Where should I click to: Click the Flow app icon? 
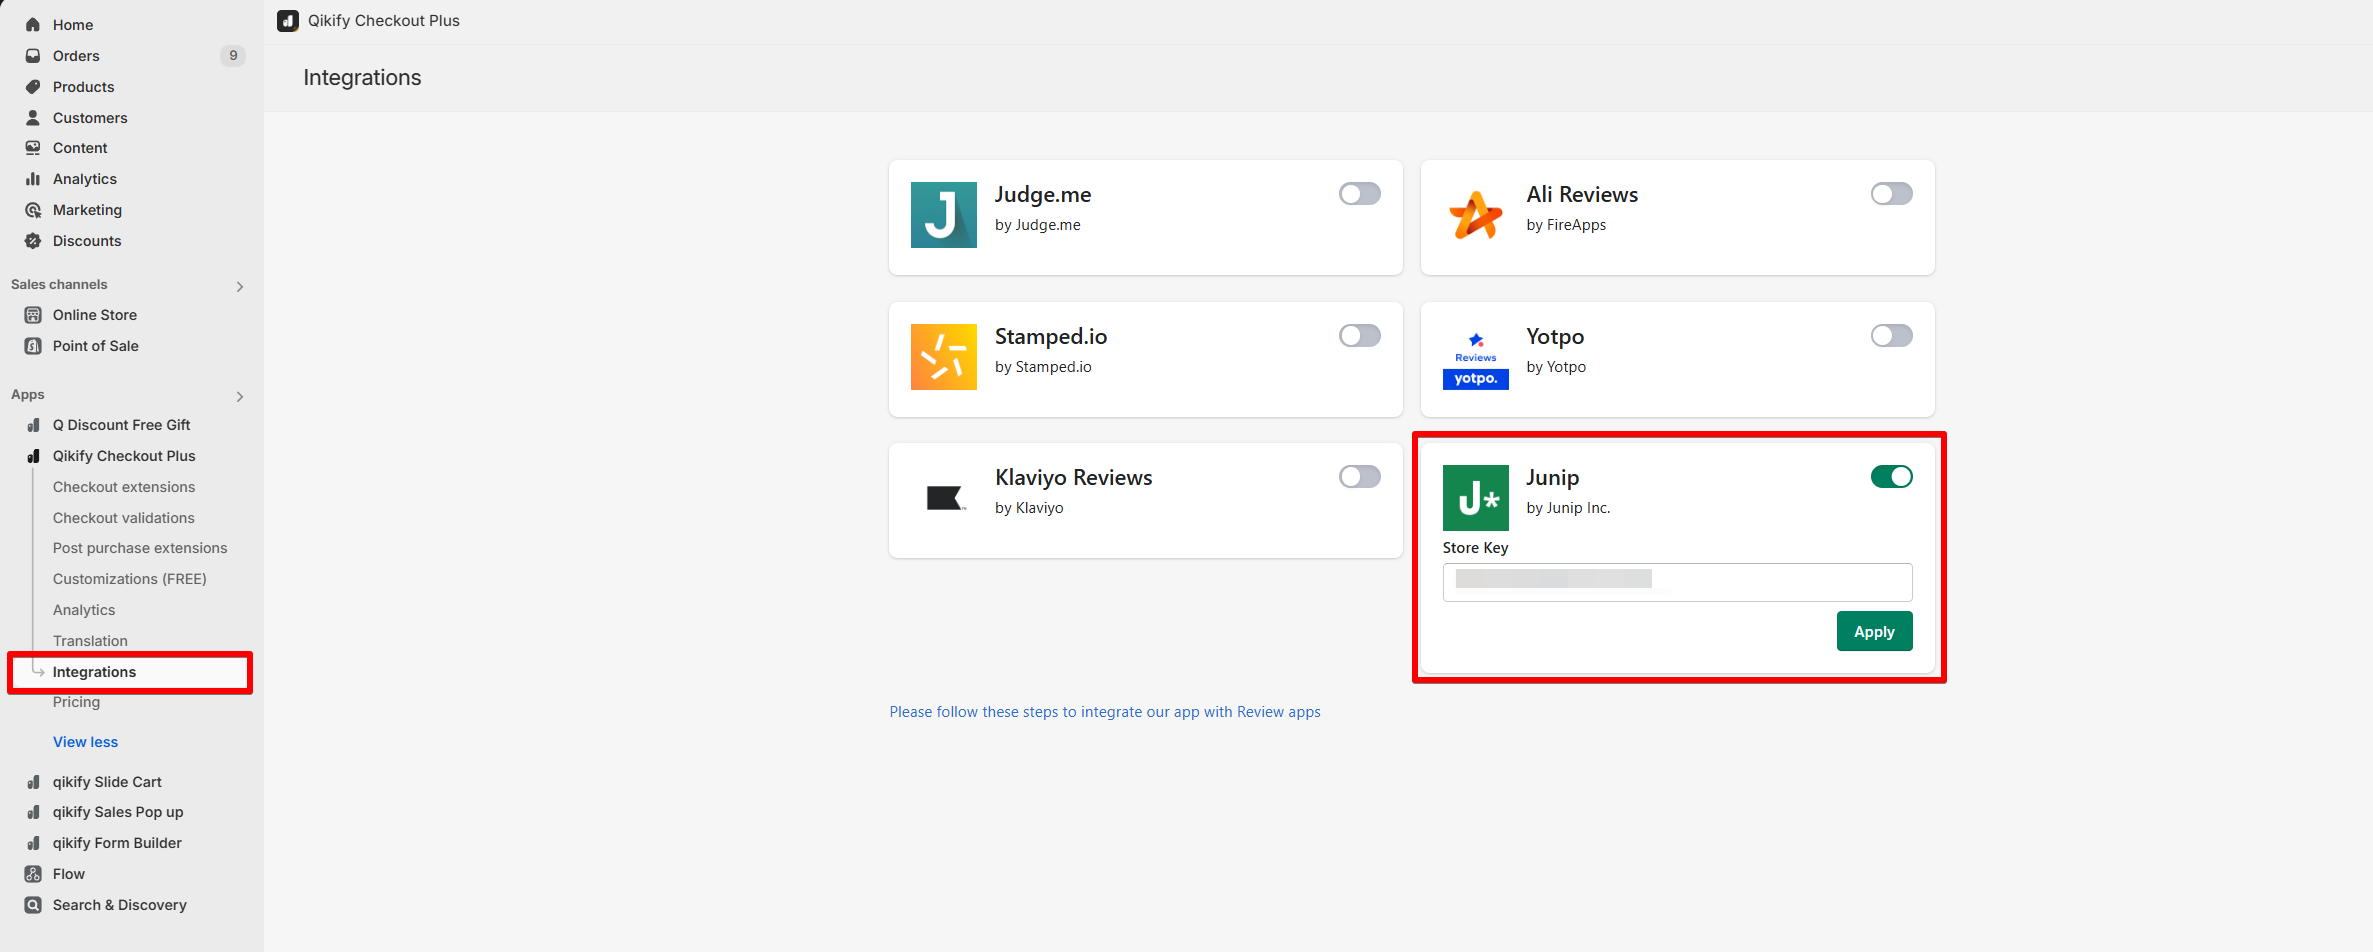pos(33,874)
